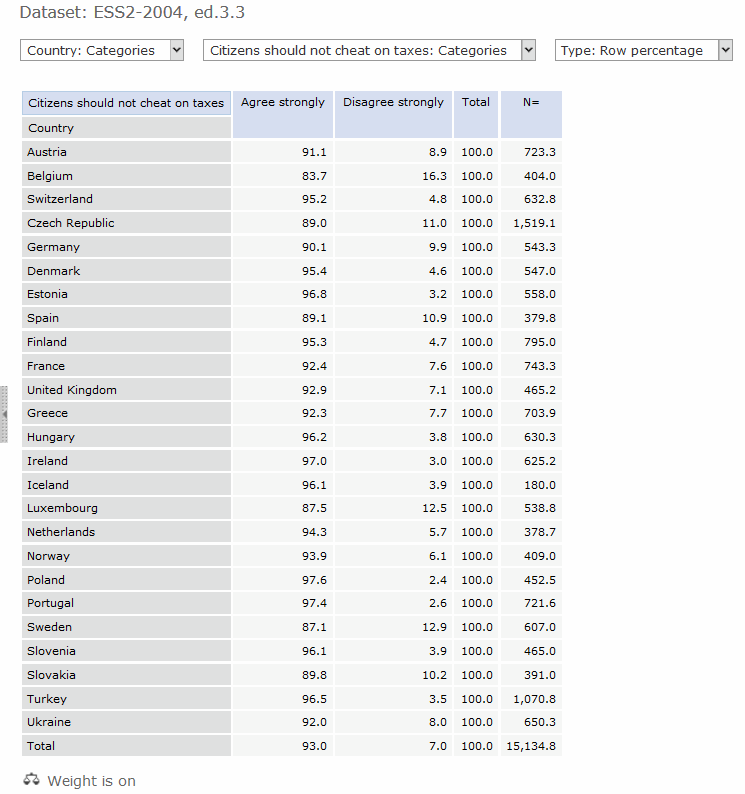Click the 'Total' column header
Viewport: 745px width, 794px height.
476,103
